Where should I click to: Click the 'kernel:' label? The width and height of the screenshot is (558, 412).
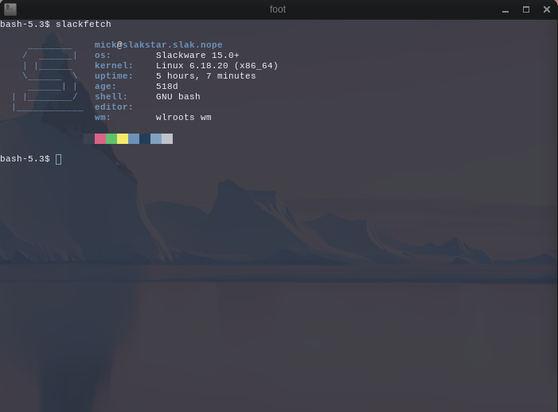pyautogui.click(x=114, y=65)
